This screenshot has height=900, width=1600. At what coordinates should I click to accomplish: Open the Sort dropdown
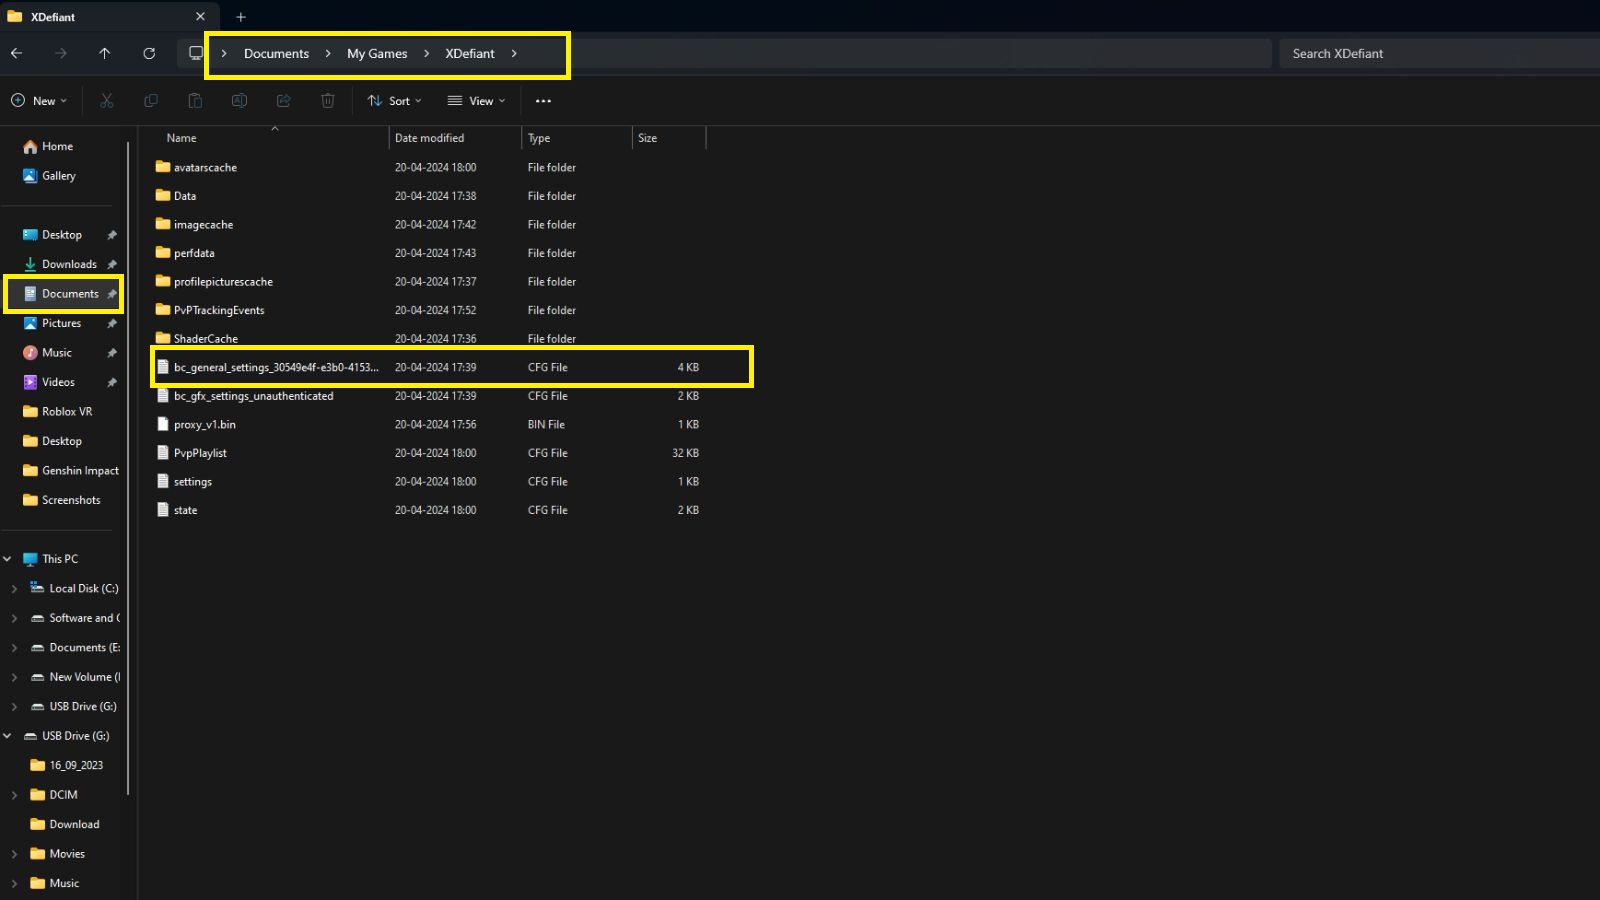tap(394, 101)
